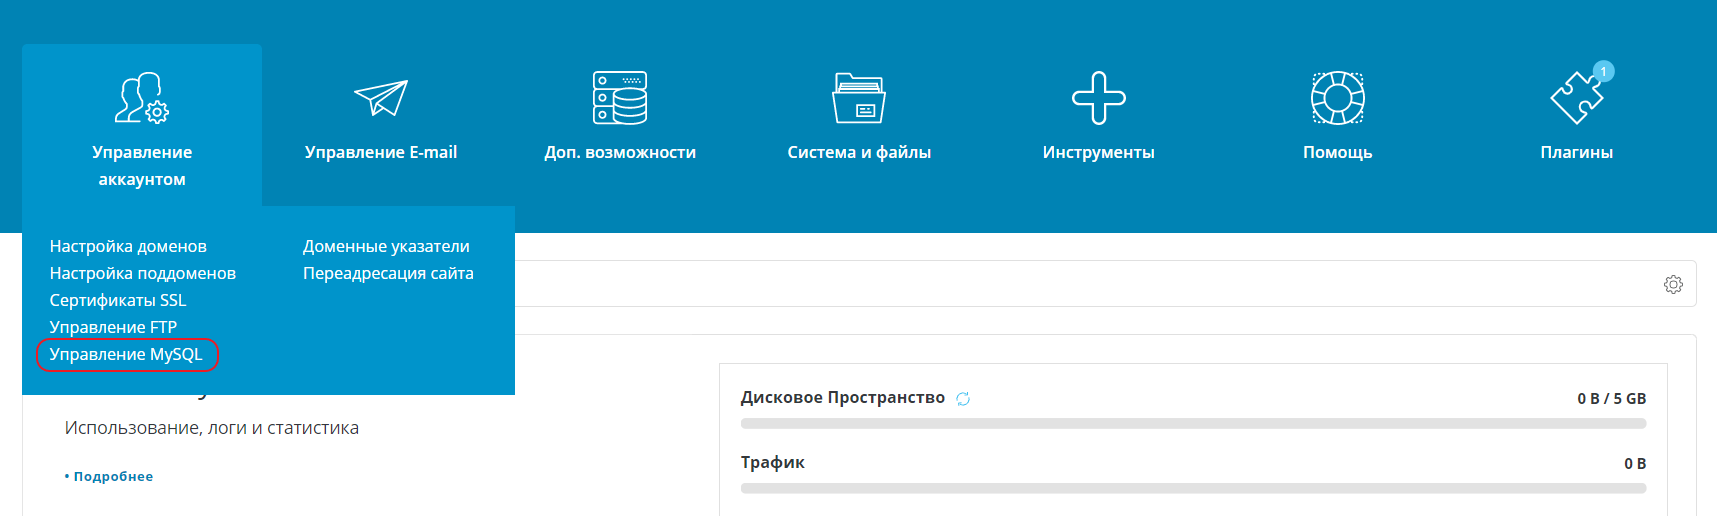Click the notification badge on Плагины

(x=1604, y=71)
